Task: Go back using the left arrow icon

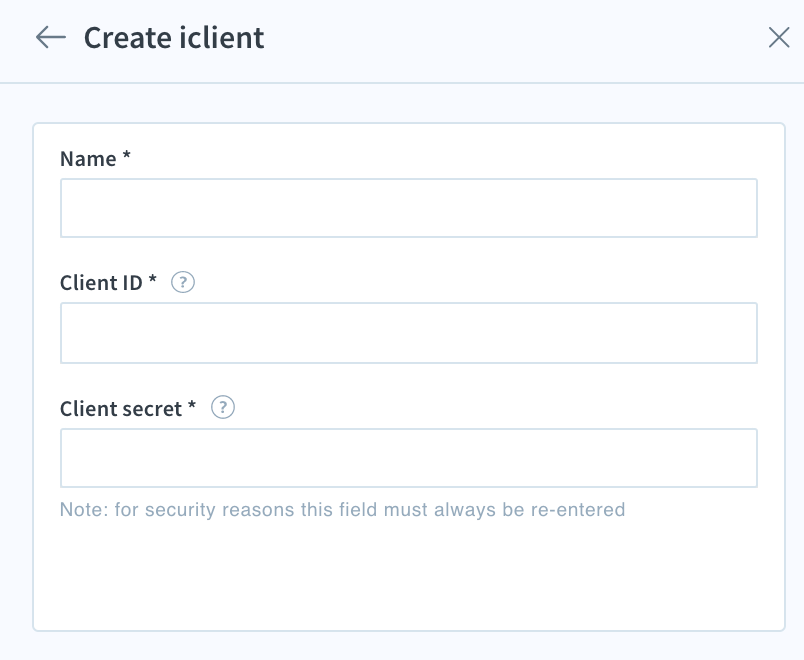Action: [x=51, y=37]
